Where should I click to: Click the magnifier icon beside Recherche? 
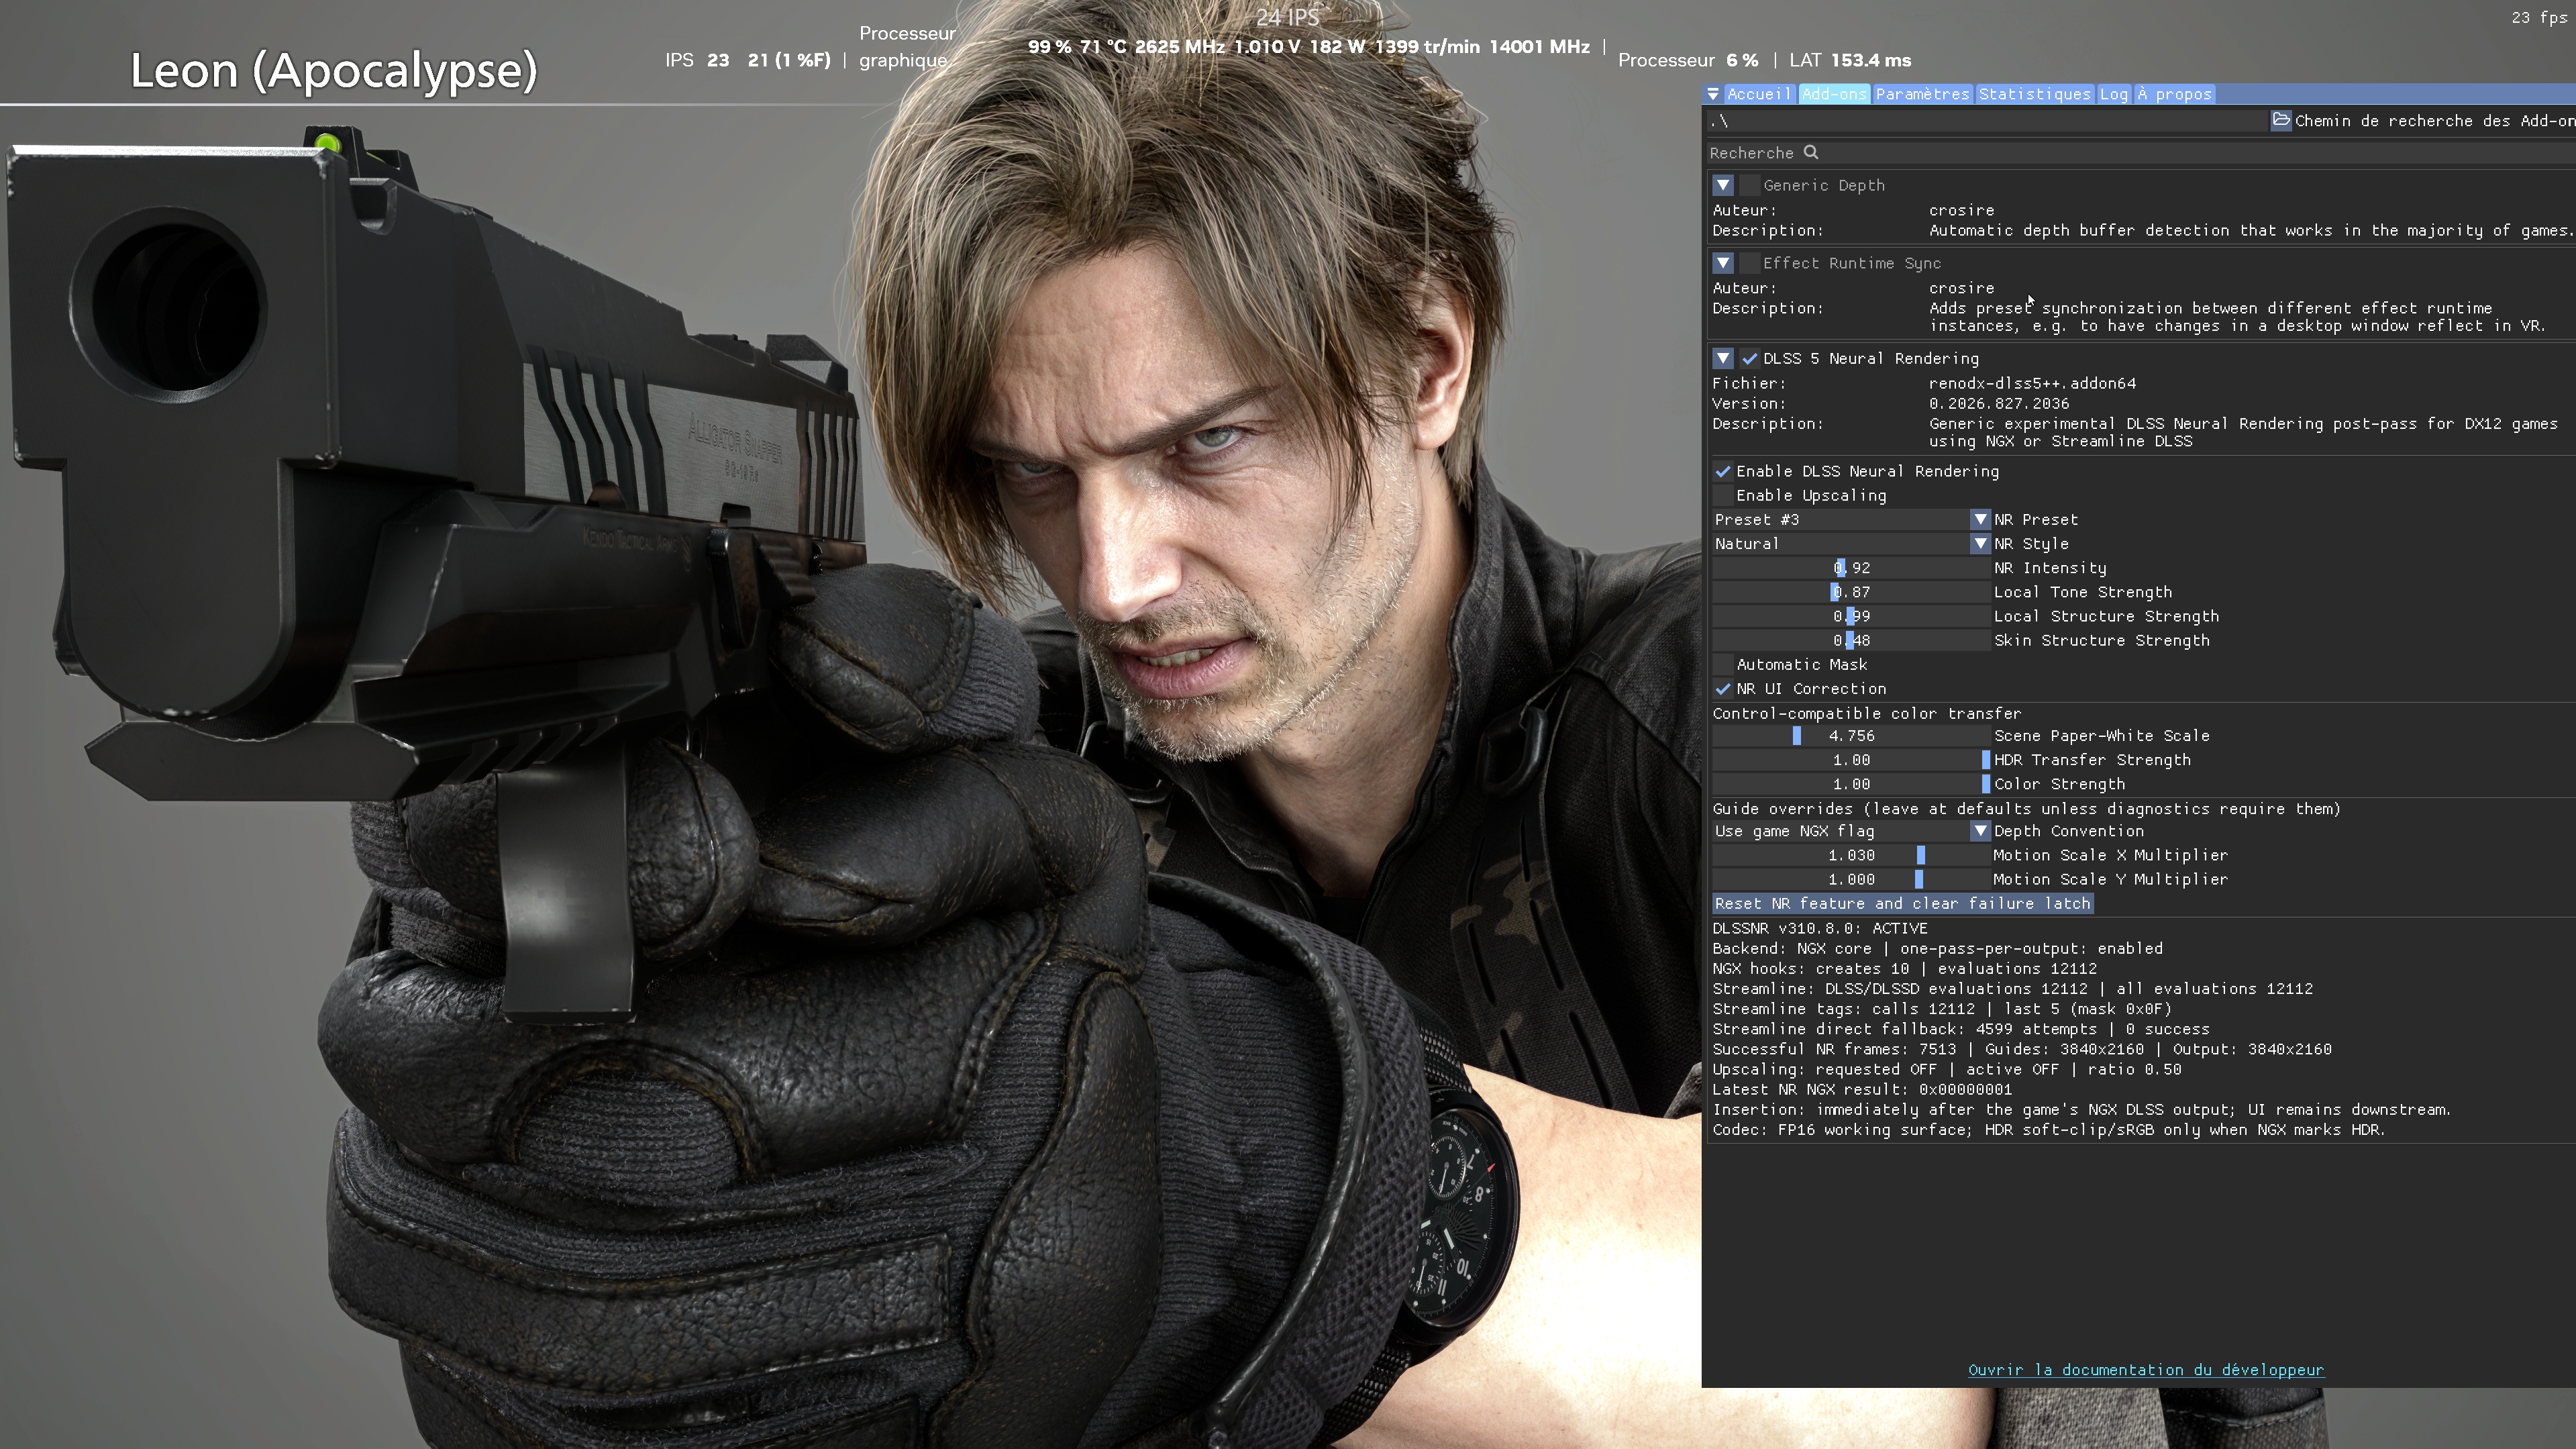pos(1811,153)
